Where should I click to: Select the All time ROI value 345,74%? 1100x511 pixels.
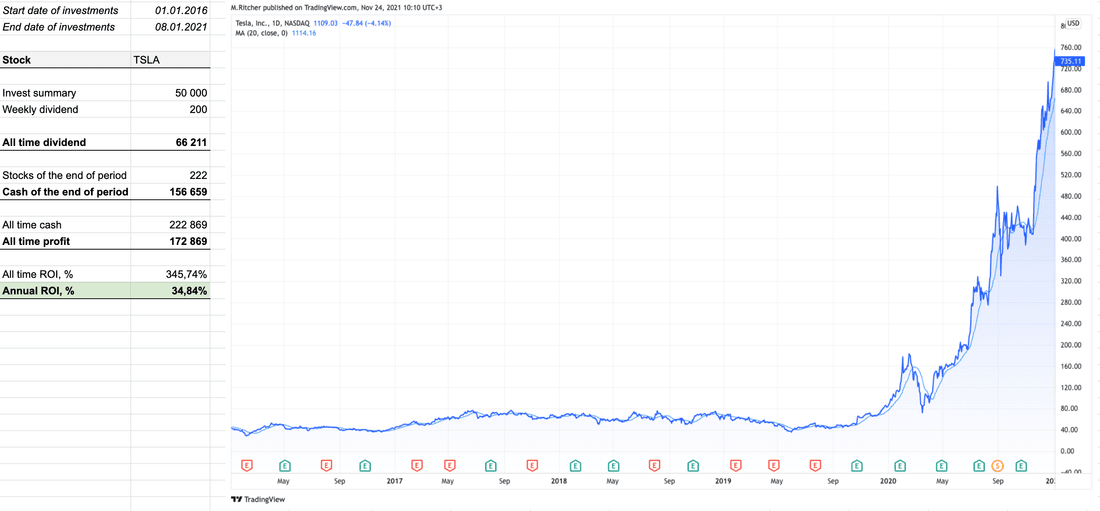170,274
